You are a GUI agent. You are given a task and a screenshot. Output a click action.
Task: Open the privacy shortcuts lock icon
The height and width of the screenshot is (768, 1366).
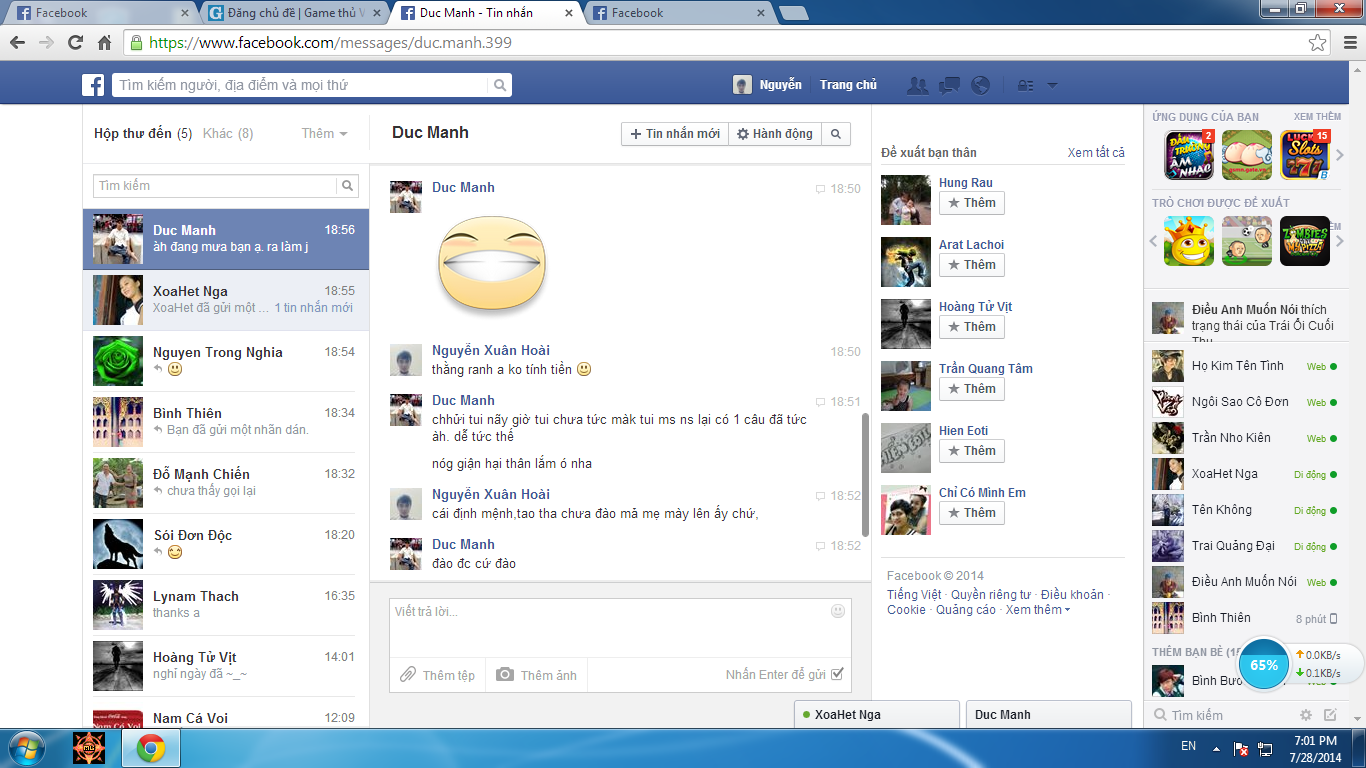coord(1025,86)
